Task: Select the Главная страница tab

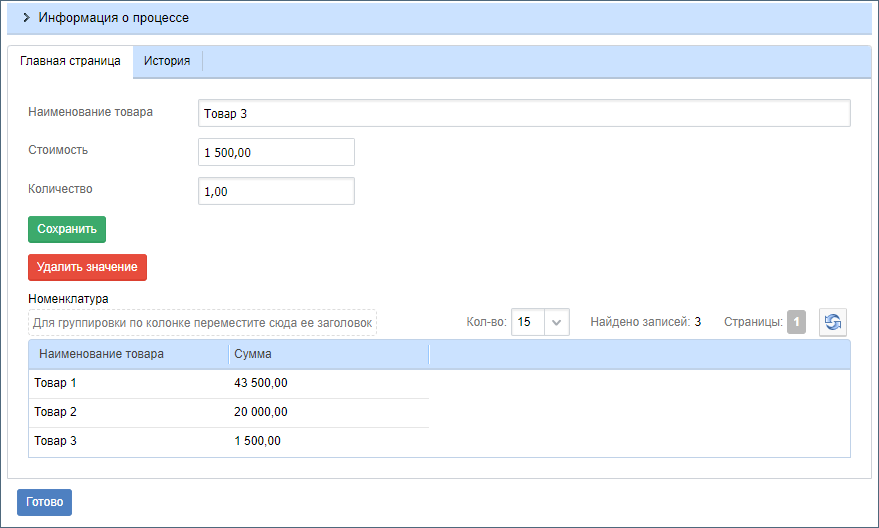Action: (x=70, y=61)
